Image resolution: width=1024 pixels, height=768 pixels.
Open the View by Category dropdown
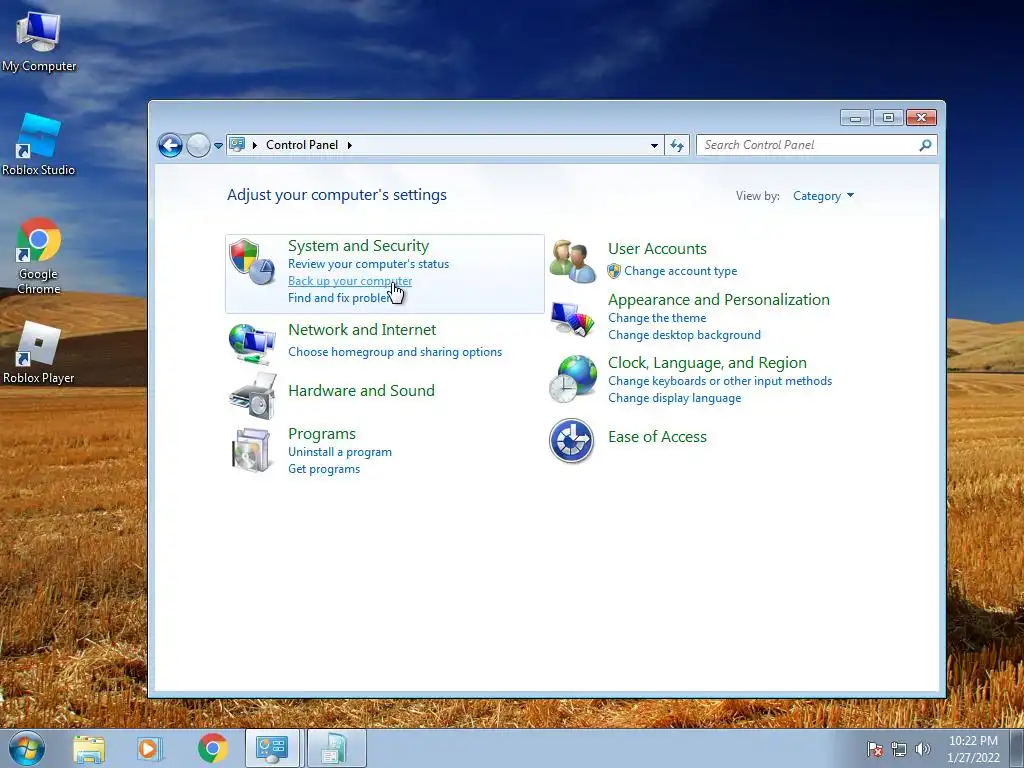[823, 196]
